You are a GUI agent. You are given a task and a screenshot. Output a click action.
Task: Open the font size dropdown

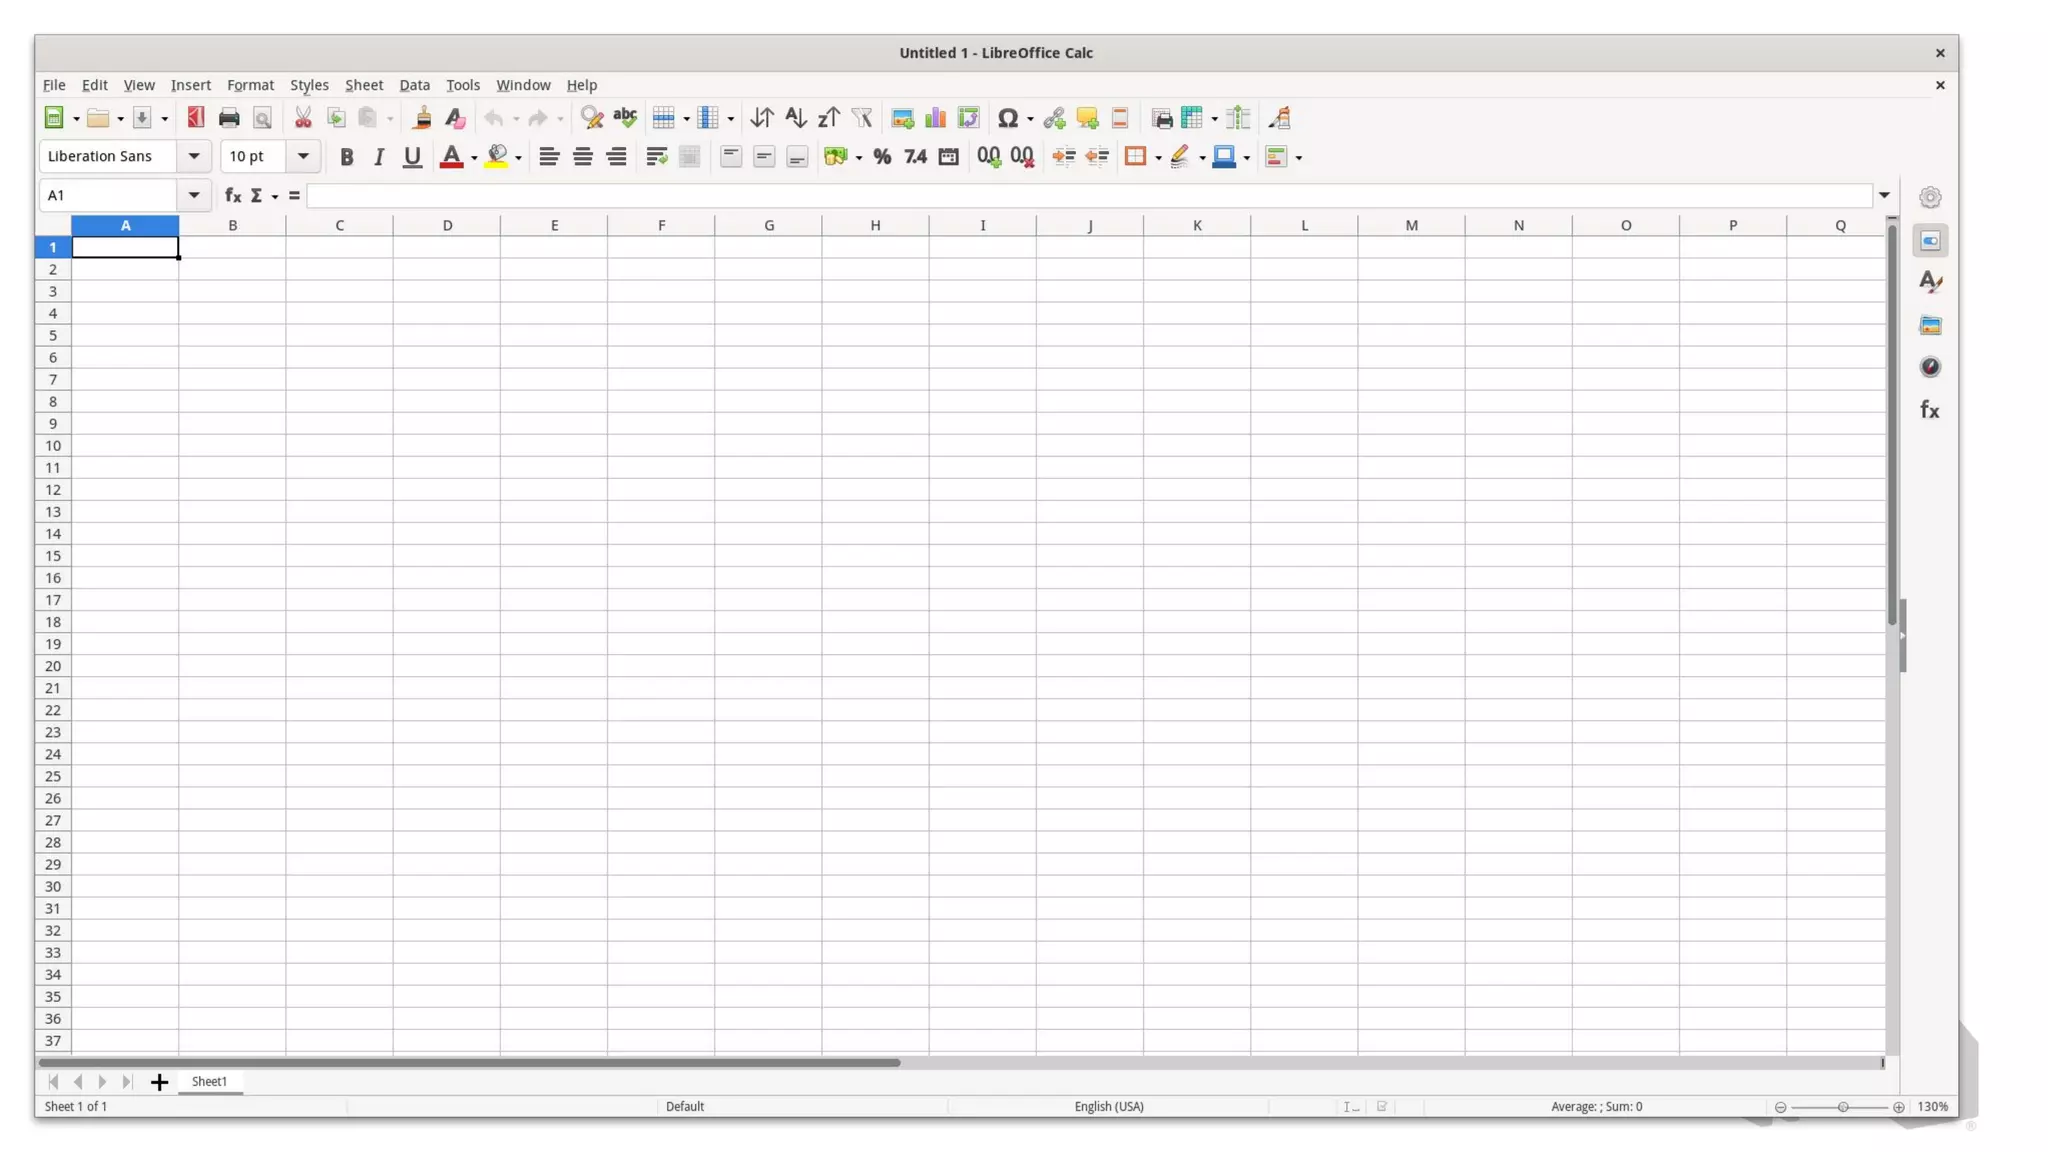pos(303,156)
